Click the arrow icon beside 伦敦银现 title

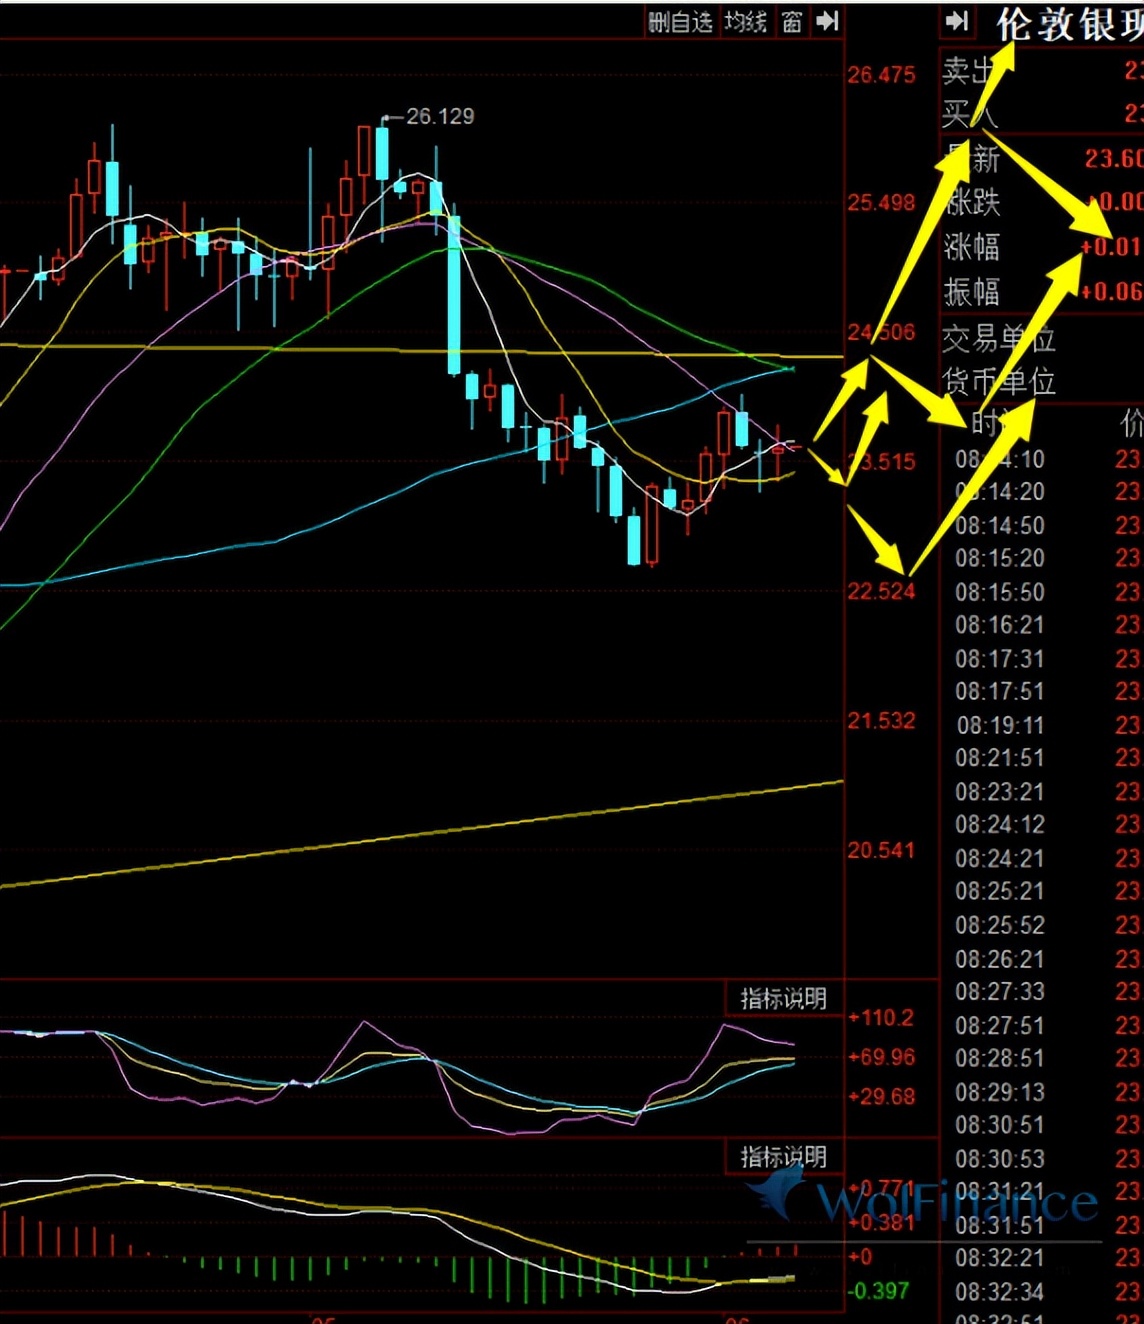pyautogui.click(x=957, y=21)
